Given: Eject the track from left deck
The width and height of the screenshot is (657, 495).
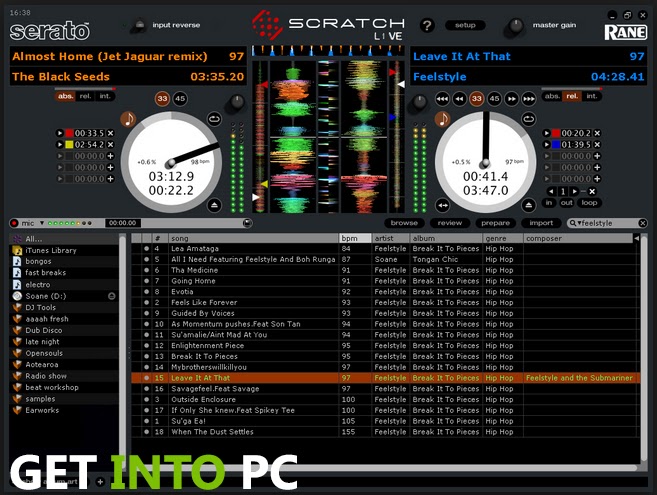Looking at the screenshot, I should point(215,205).
